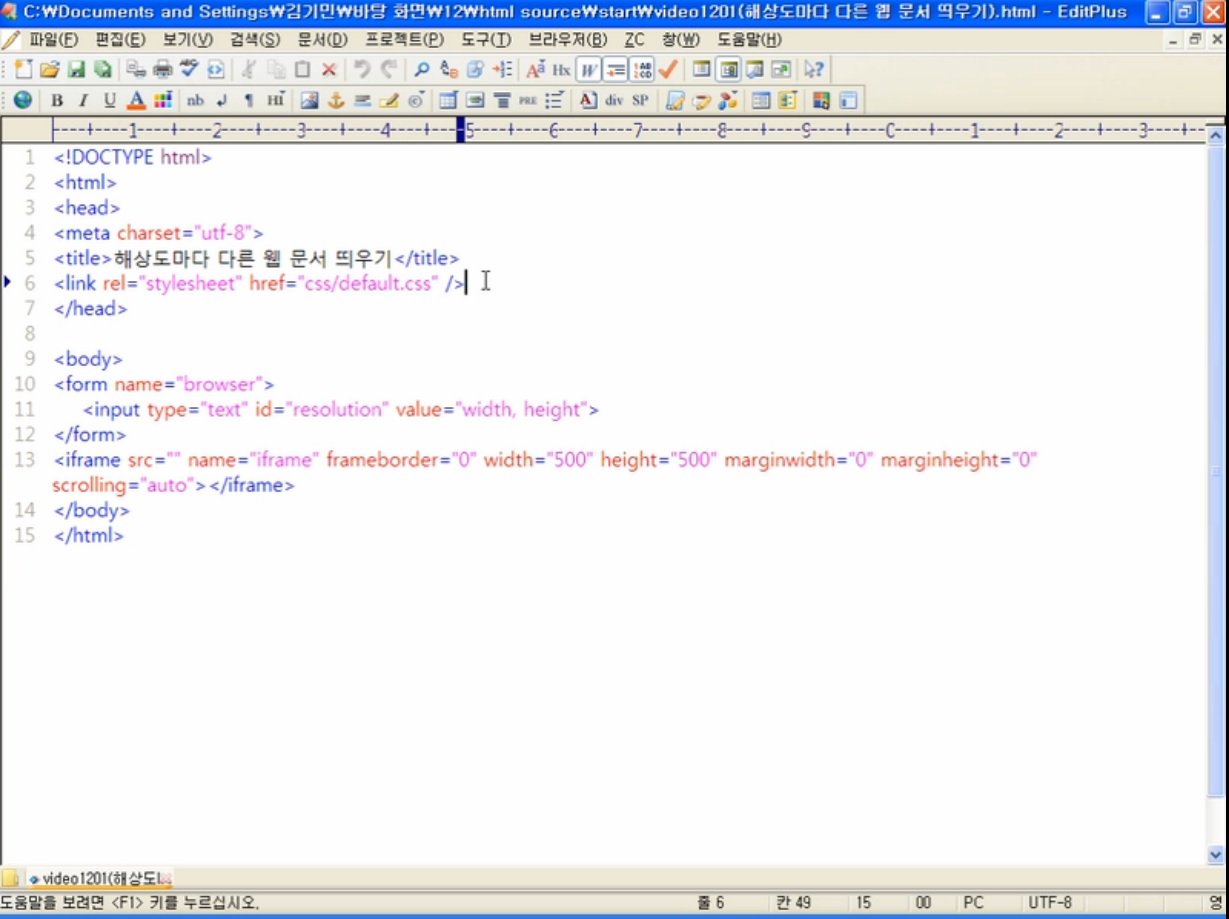Viewport: 1229px width, 919px height.
Task: Open the 편집(E) menu
Action: pos(120,40)
